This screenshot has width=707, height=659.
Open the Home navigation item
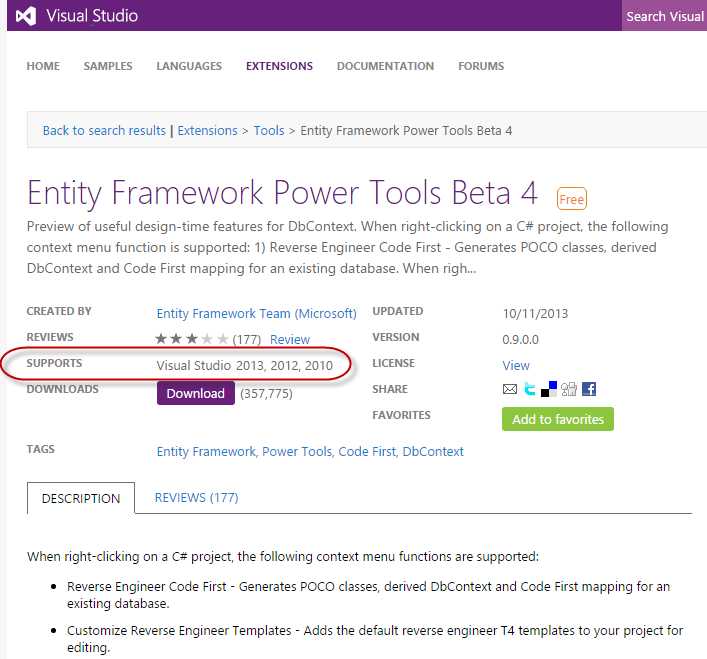(x=43, y=66)
